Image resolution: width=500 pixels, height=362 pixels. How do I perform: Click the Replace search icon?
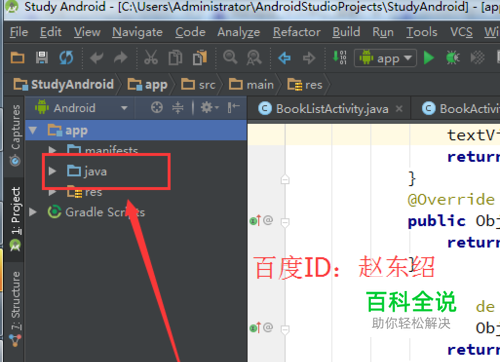tap(254, 58)
